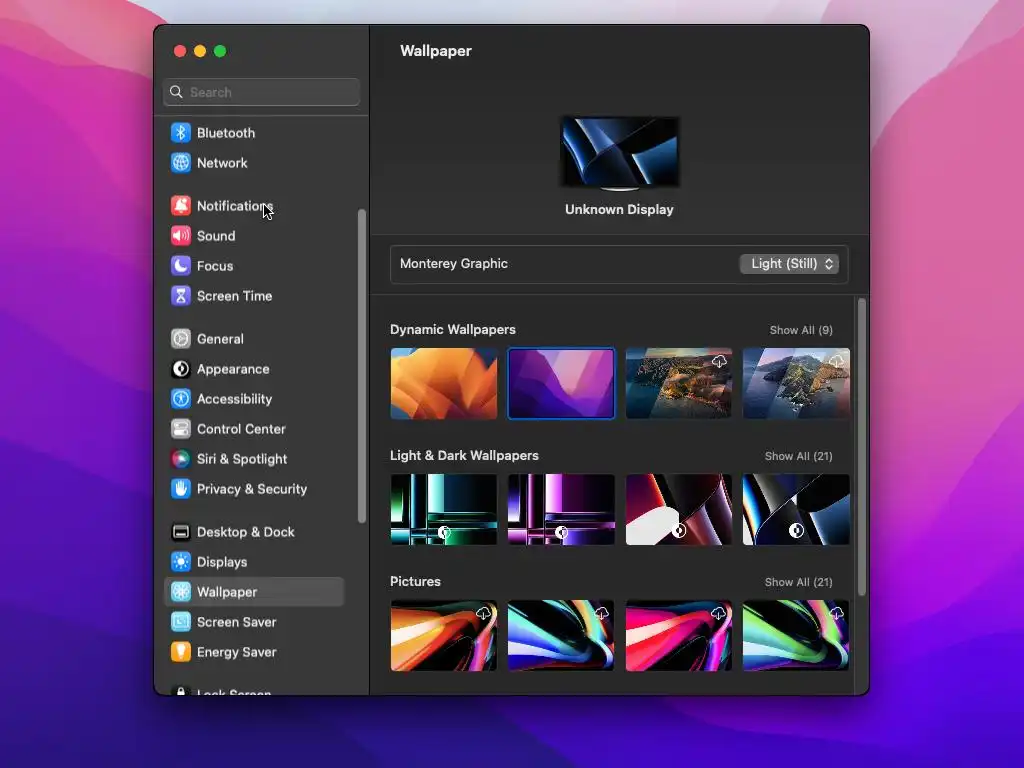Click the Unknown Display preview image

[620, 152]
